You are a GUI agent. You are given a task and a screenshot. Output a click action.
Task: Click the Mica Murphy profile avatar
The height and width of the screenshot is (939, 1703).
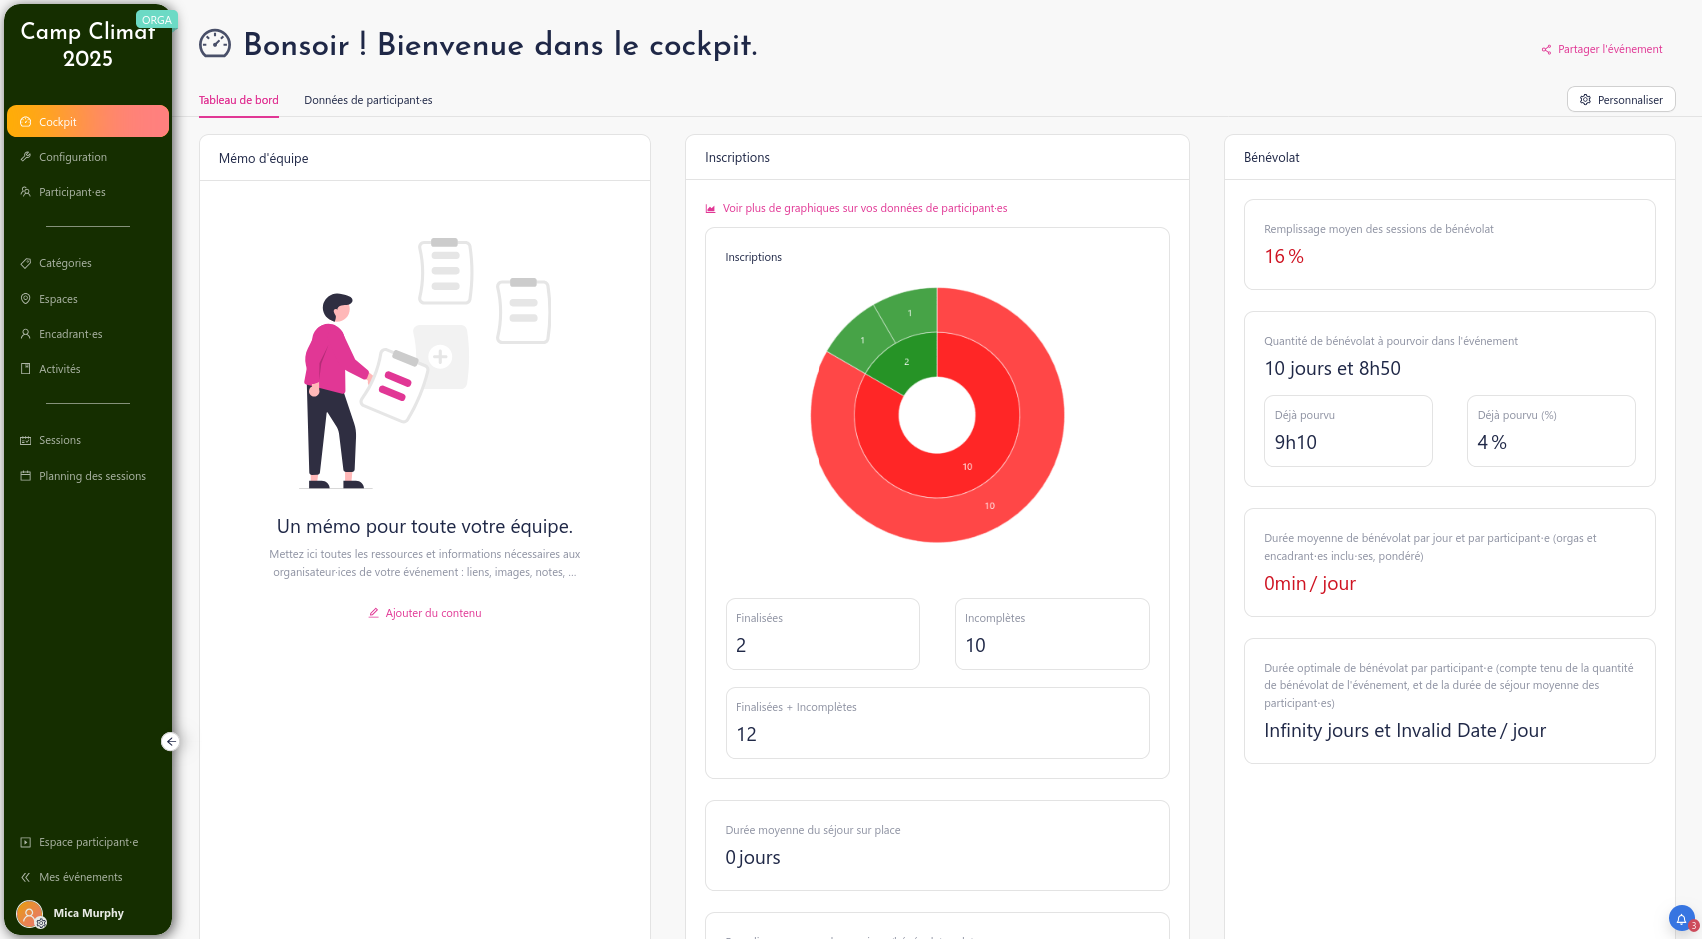pos(30,913)
